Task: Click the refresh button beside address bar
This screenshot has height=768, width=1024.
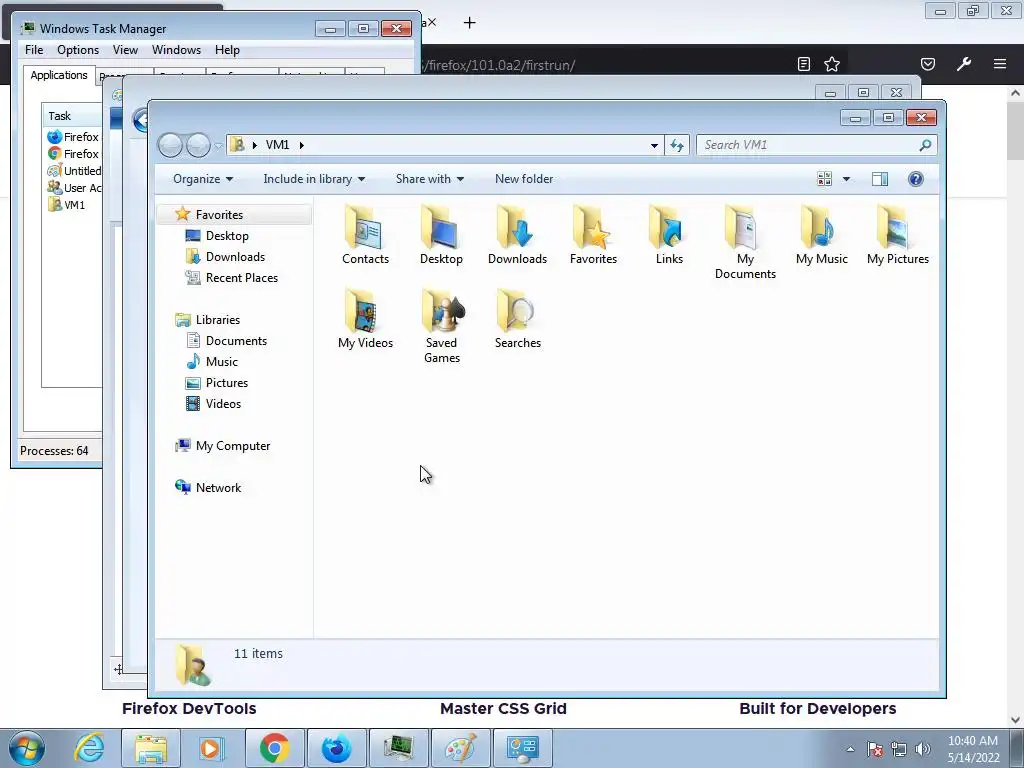Action: [x=677, y=145]
